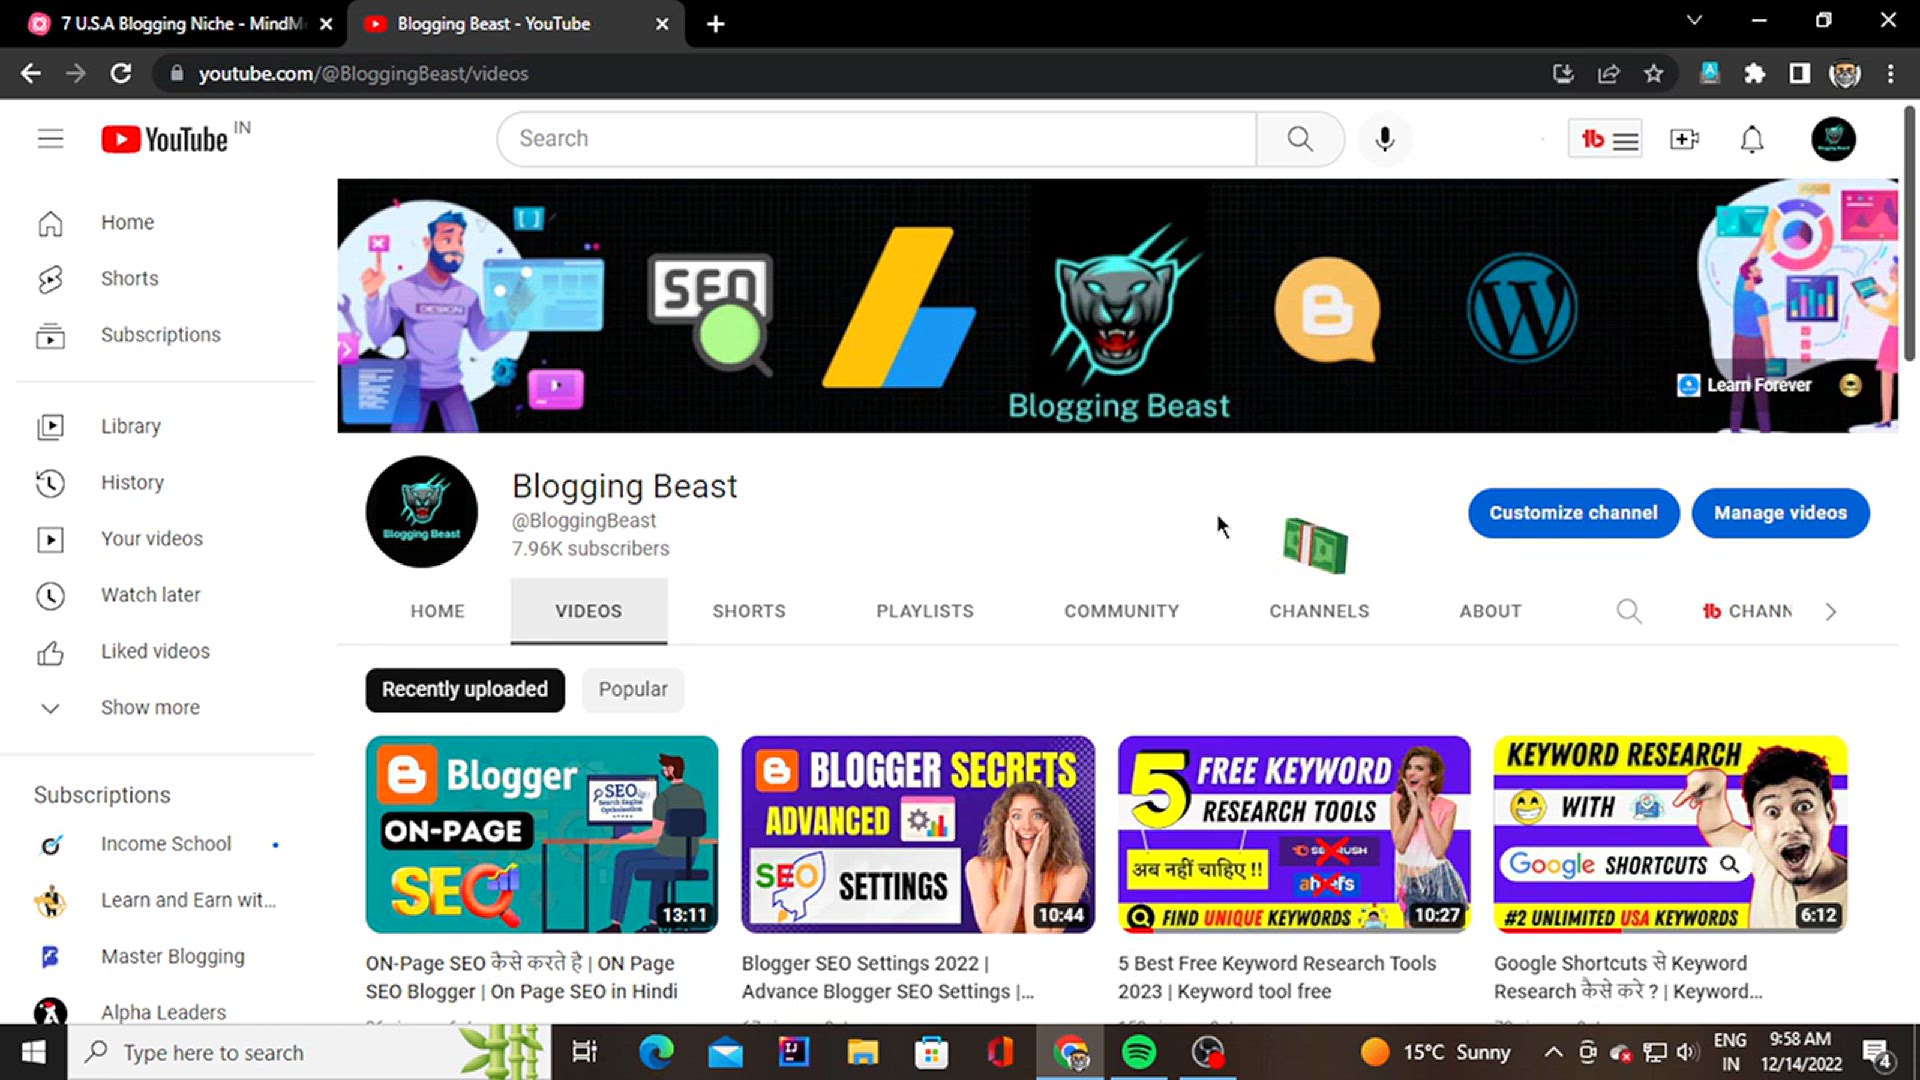1920x1080 pixels.
Task: Switch to the PLAYLISTS channel tab
Action: point(925,611)
